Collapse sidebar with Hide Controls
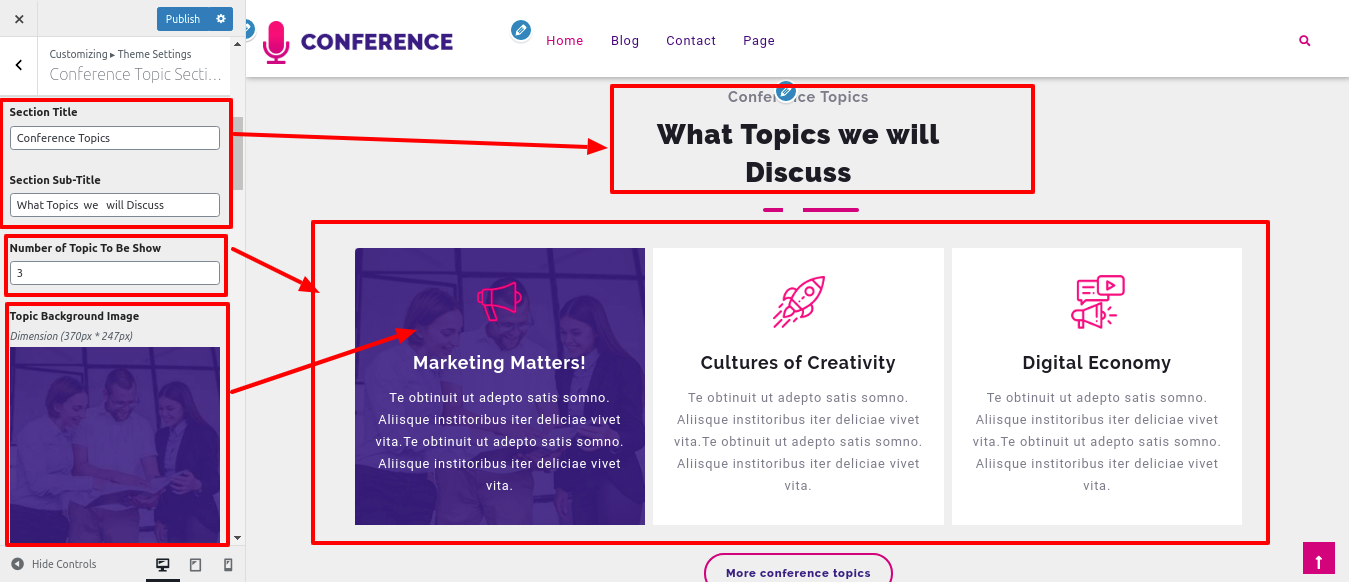The image size is (1349, 582). [x=55, y=565]
